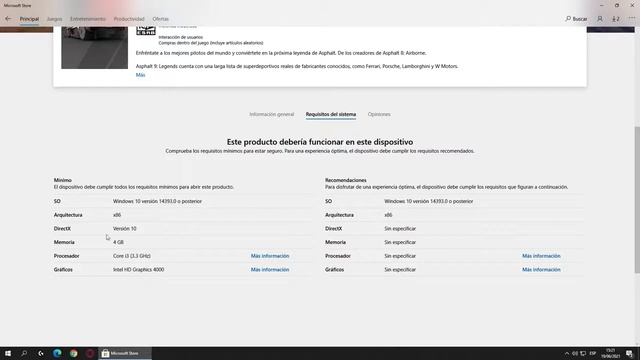Click 'Sin especificar' for recommended Memoria
The image size is (640, 360).
pos(400,242)
